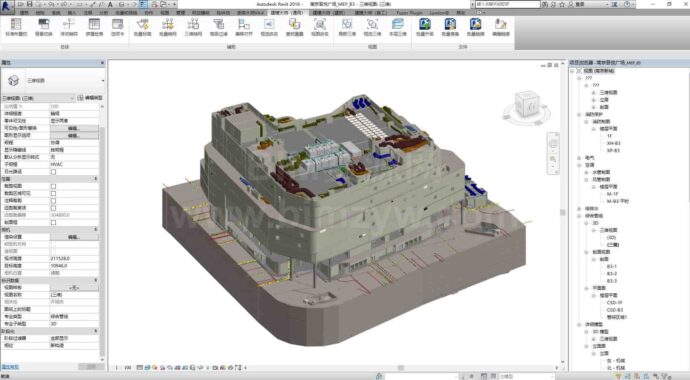Click the 编辑类型 (Edit Type) icon button

pyautogui.click(x=90, y=98)
